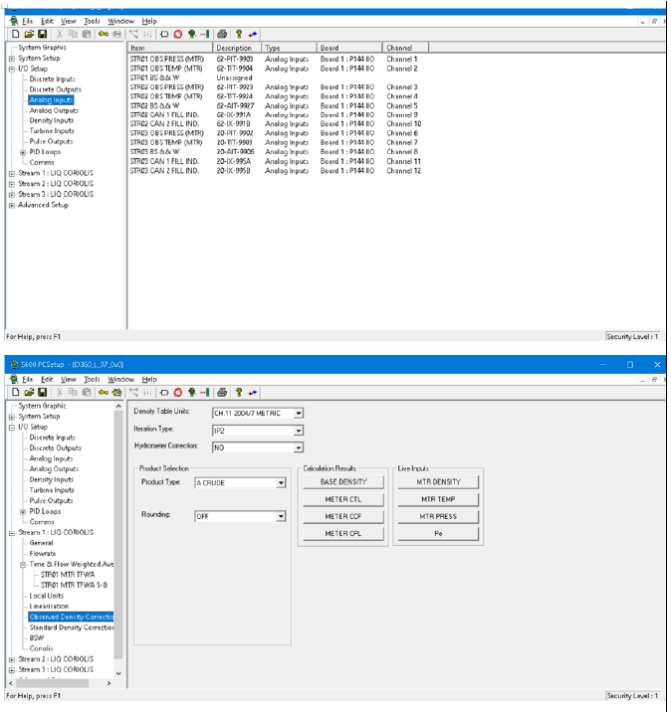
Task: Click Open folder icon in upper window toolbar
Action: pos(29,34)
